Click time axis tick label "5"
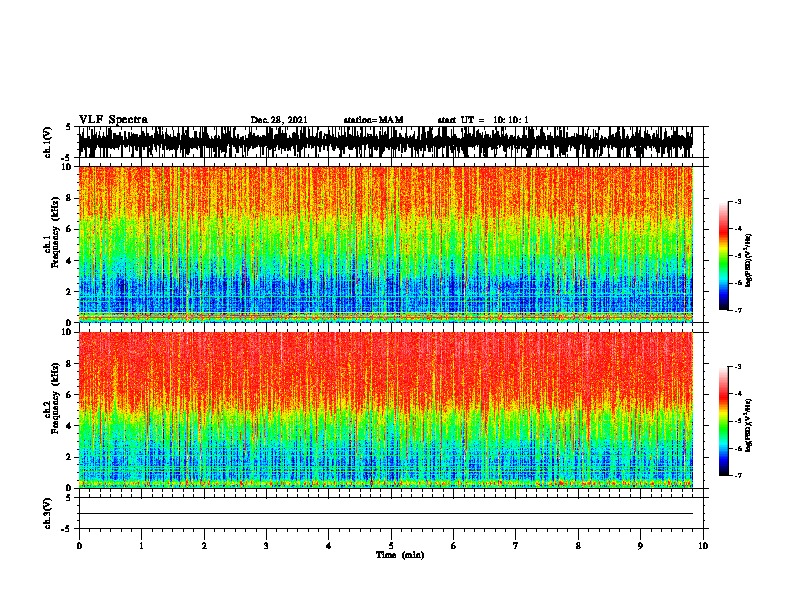The width and height of the screenshot is (792, 612). [x=391, y=546]
